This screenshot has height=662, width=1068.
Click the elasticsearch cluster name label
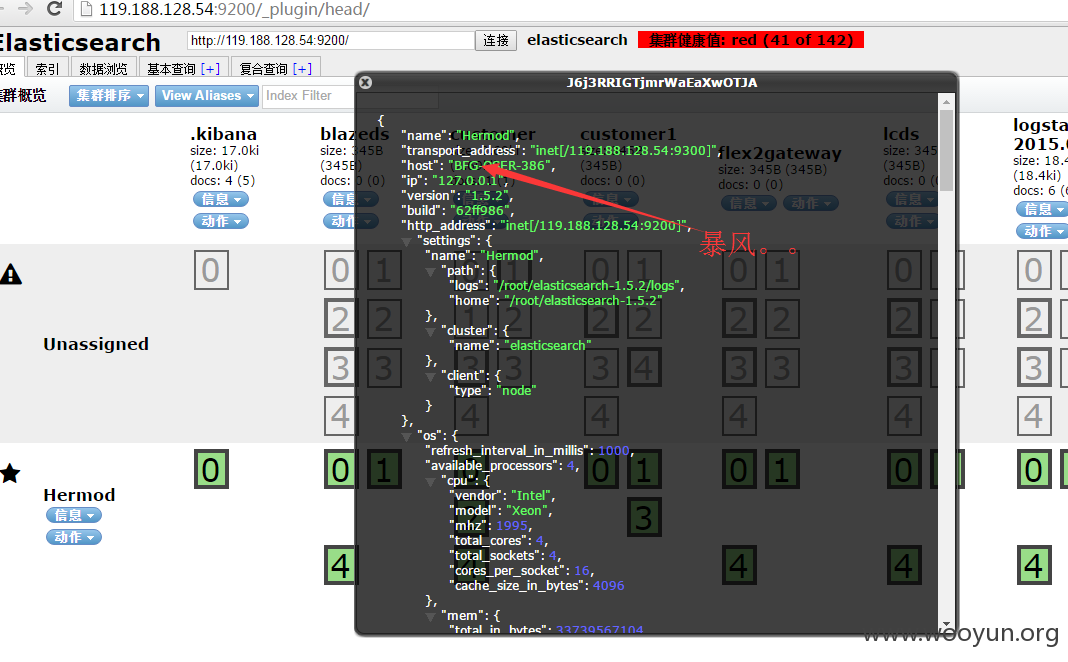577,40
